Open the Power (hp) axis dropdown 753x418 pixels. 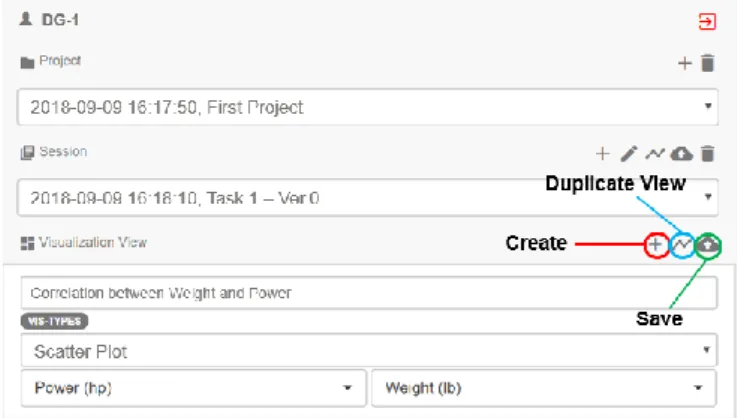click(x=194, y=388)
